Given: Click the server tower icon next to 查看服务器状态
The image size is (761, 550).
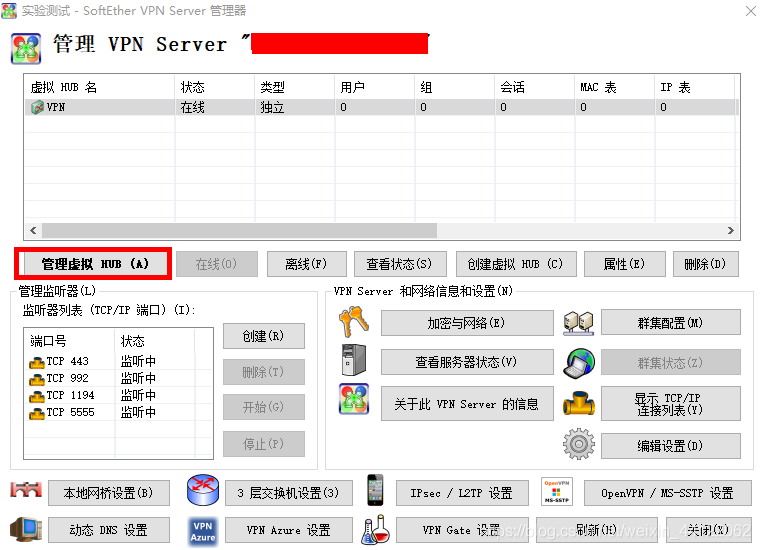Looking at the screenshot, I should [x=354, y=360].
